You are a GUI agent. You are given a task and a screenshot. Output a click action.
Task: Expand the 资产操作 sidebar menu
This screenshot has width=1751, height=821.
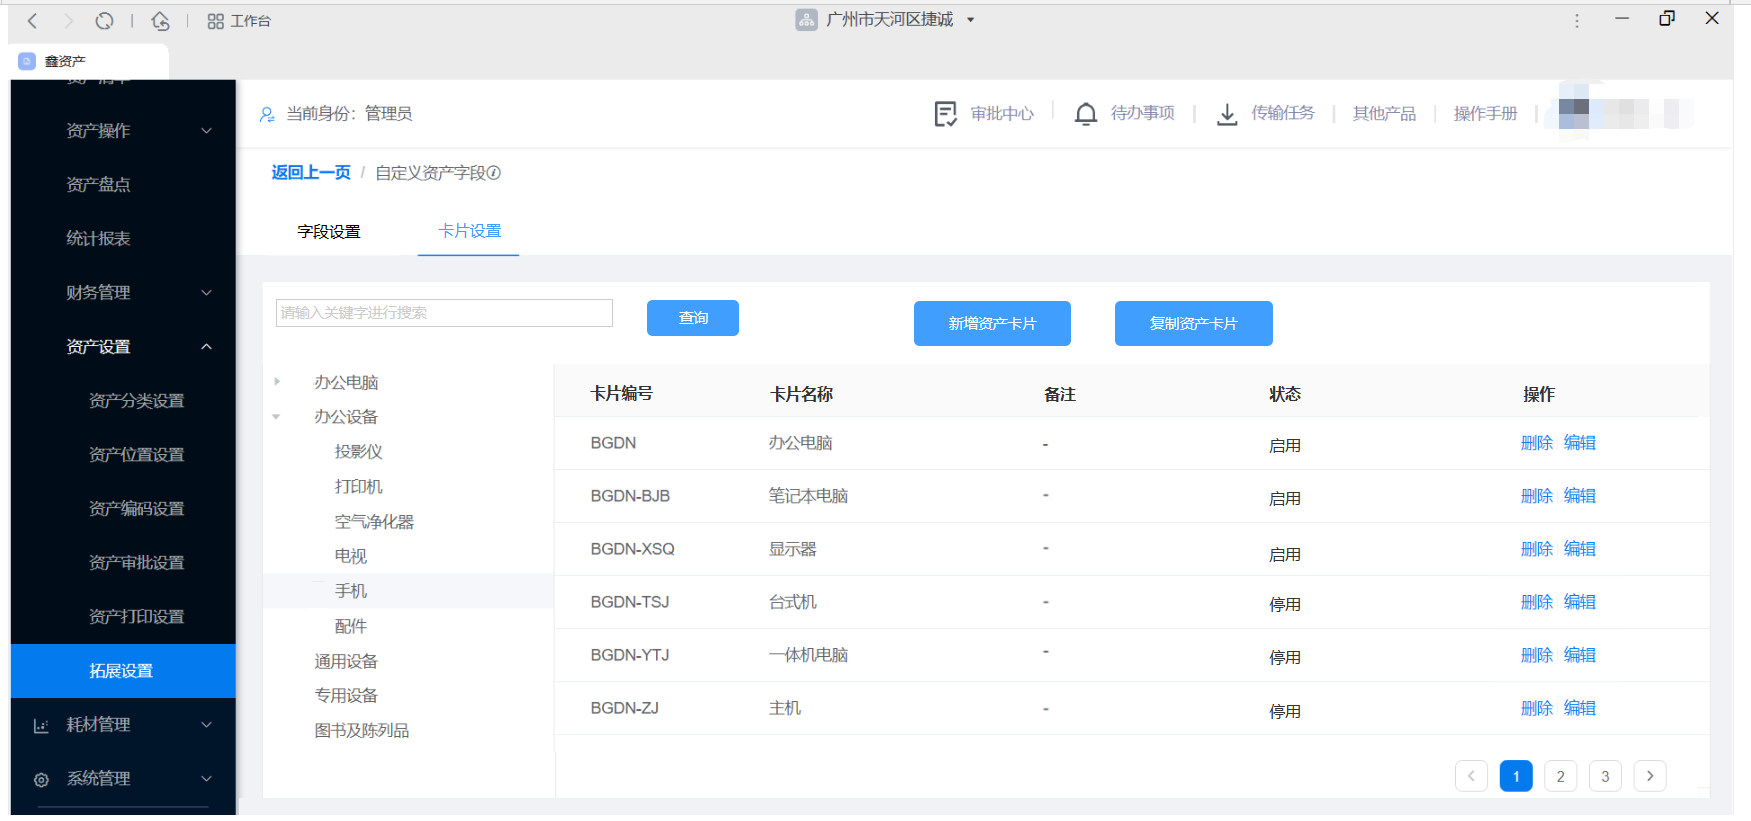pos(206,131)
